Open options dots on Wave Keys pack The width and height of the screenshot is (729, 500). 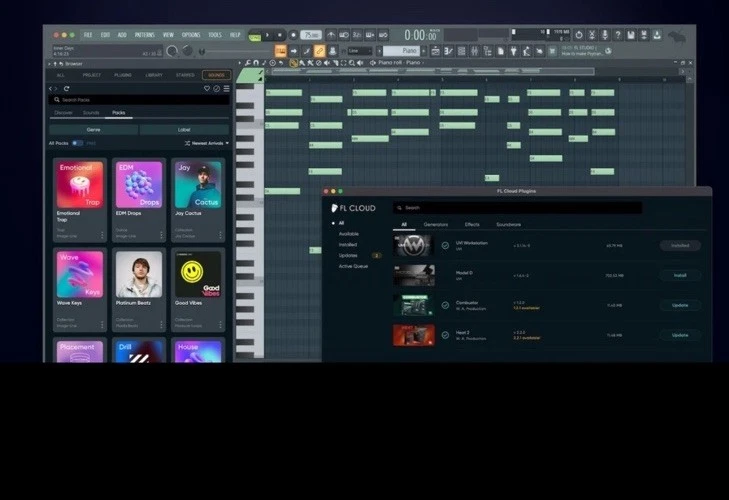tap(102, 325)
